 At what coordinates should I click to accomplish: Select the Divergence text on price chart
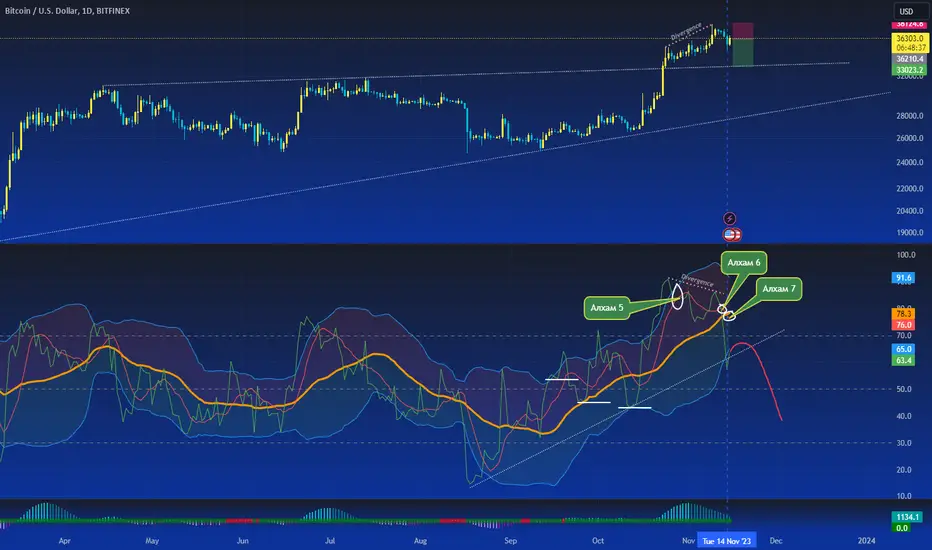(686, 32)
